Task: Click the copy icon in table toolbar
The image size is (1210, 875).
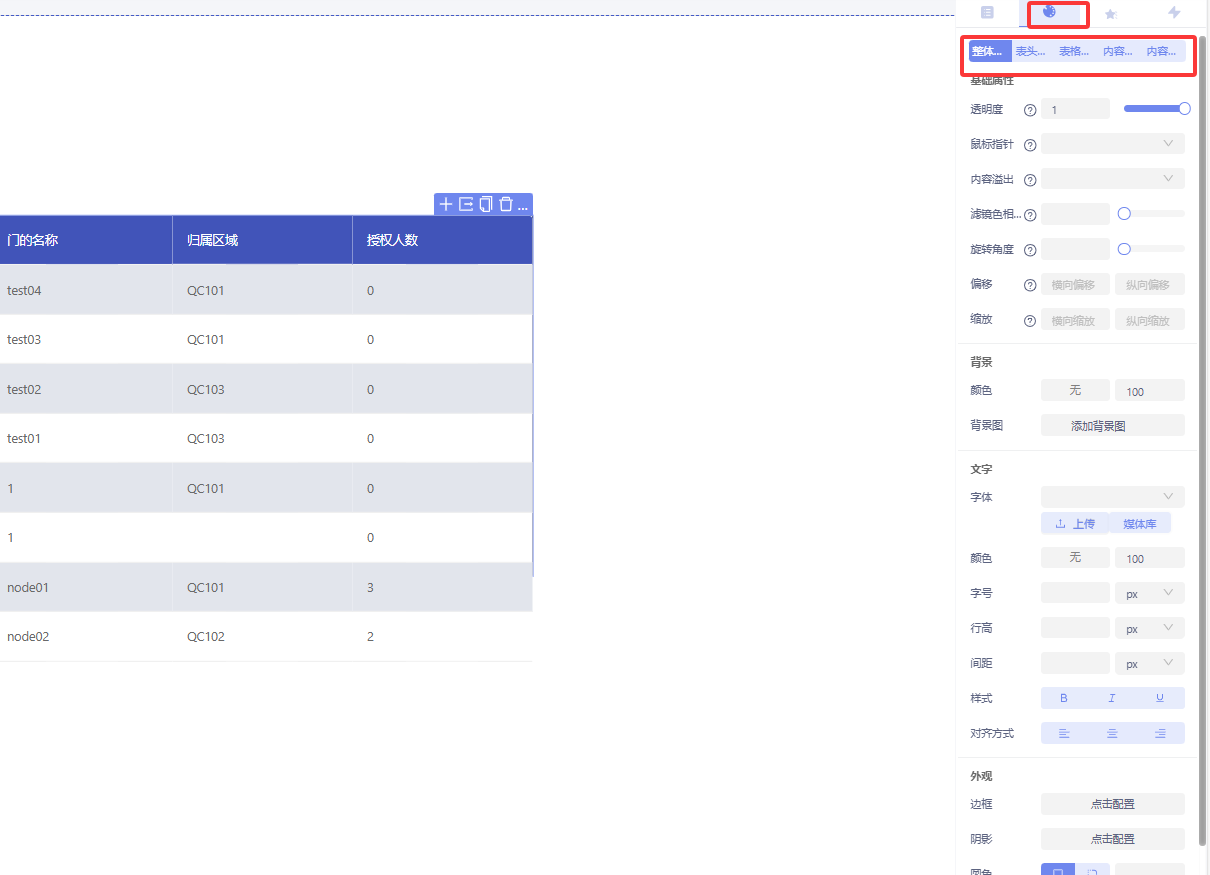Action: (486, 204)
